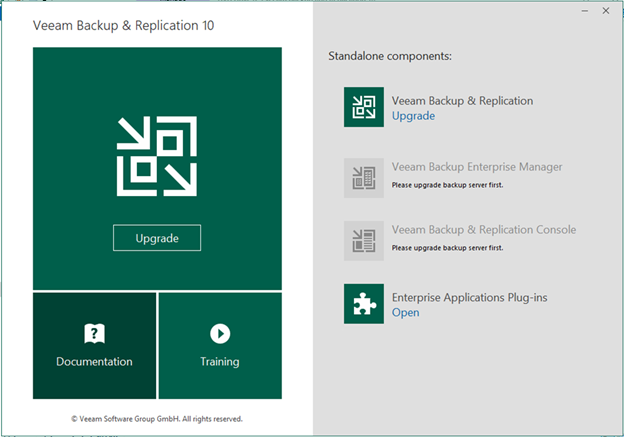The width and height of the screenshot is (624, 437).
Task: Open the Training tile
Action: (220, 345)
